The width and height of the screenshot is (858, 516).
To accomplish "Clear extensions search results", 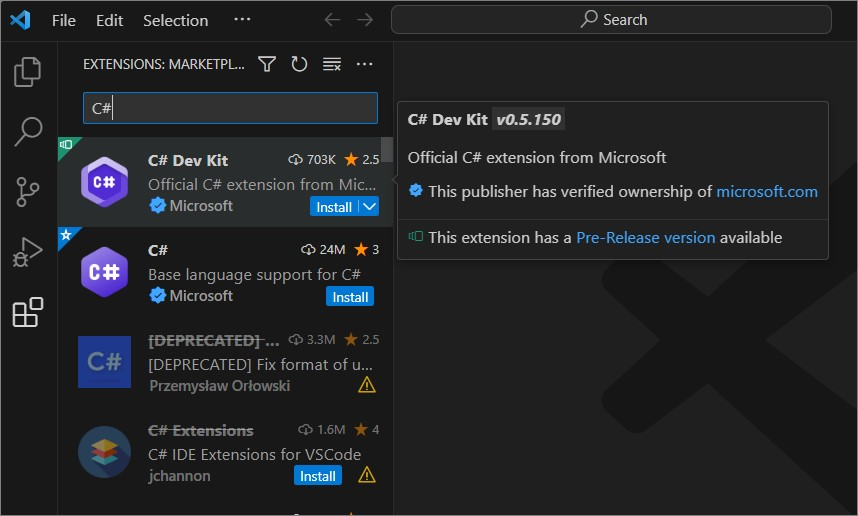I will coord(332,64).
